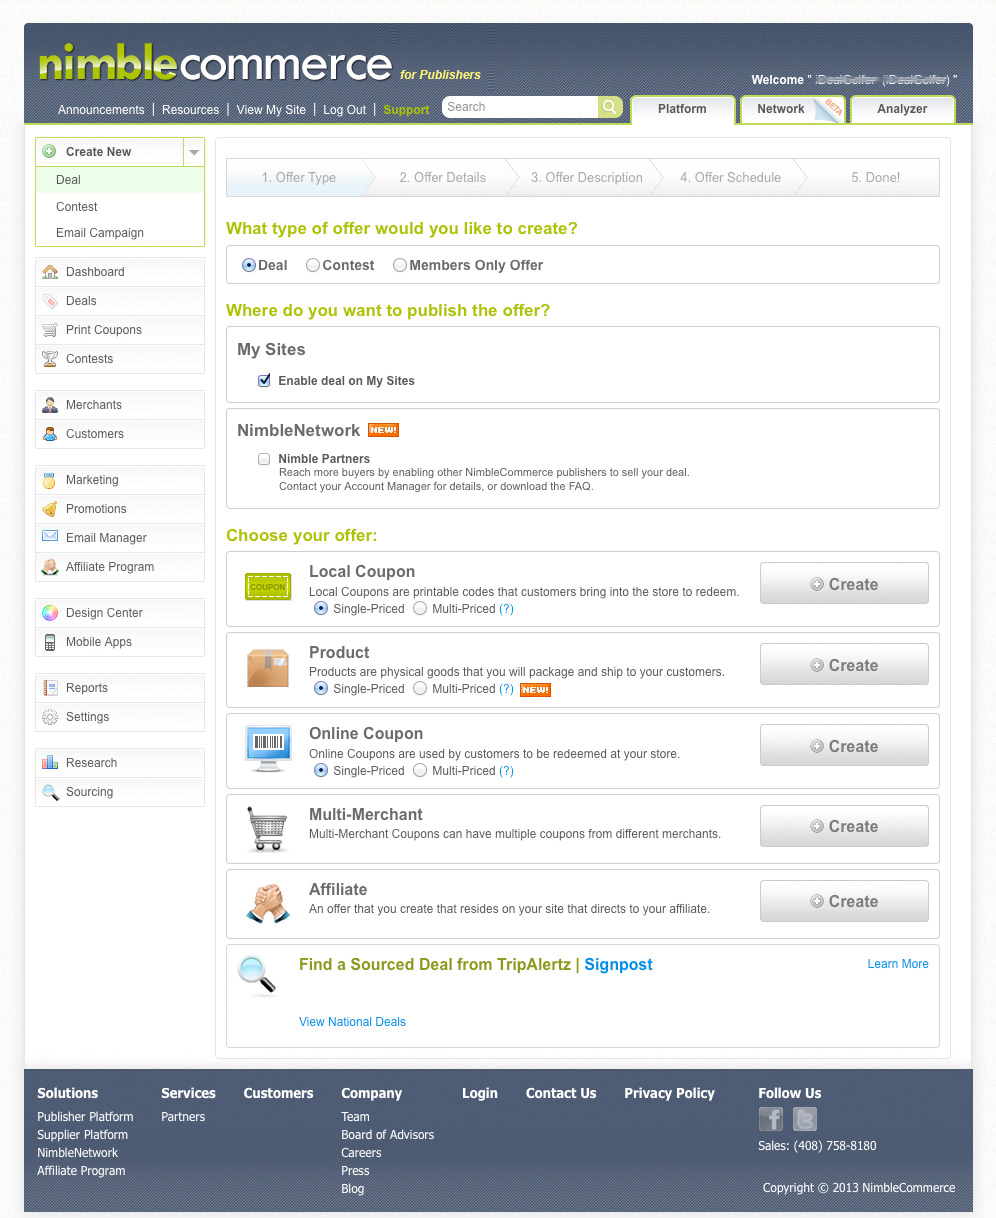Image resolution: width=996 pixels, height=1218 pixels.
Task: Click the Affiliate handshake icon in offers
Action: pyautogui.click(x=267, y=904)
